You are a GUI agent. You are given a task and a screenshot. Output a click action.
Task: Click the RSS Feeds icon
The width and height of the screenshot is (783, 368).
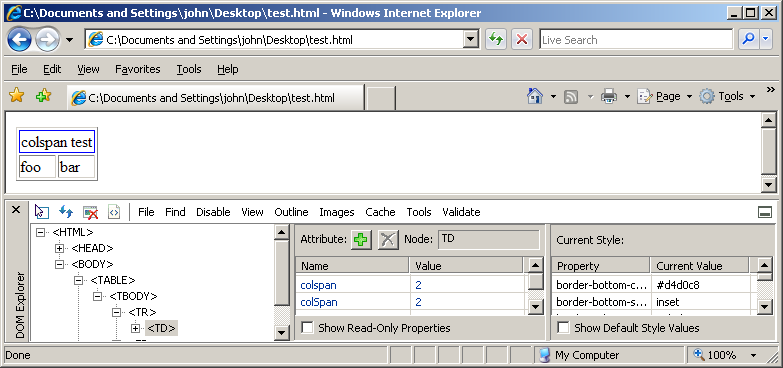point(571,96)
